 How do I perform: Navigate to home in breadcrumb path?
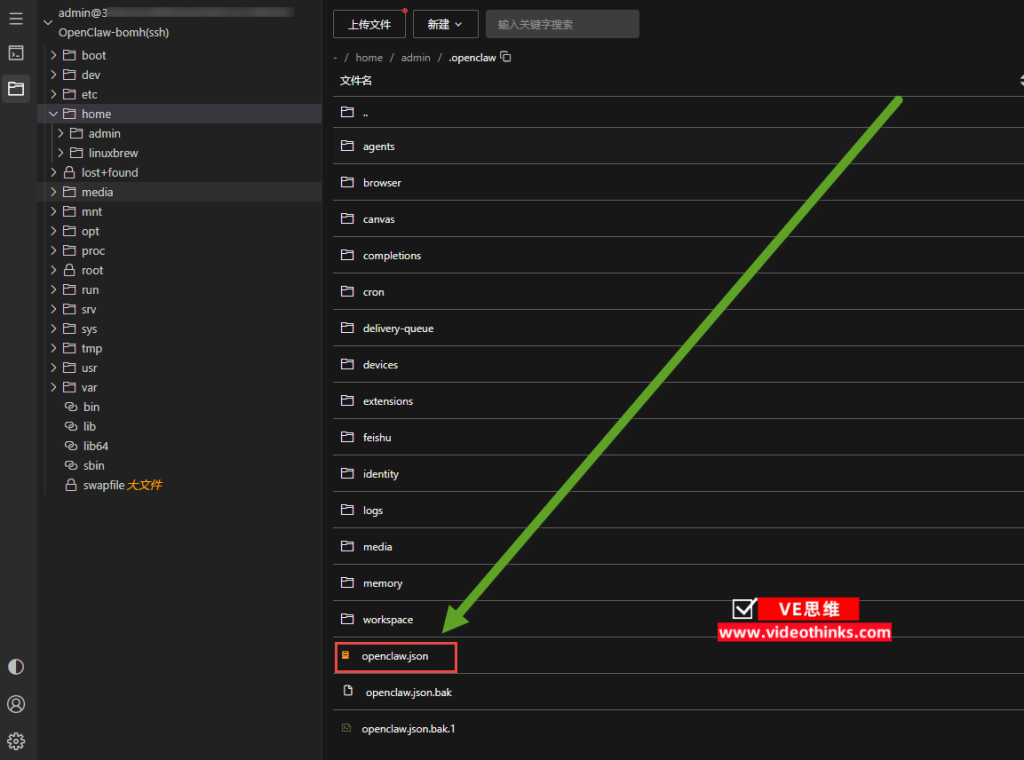coord(369,58)
